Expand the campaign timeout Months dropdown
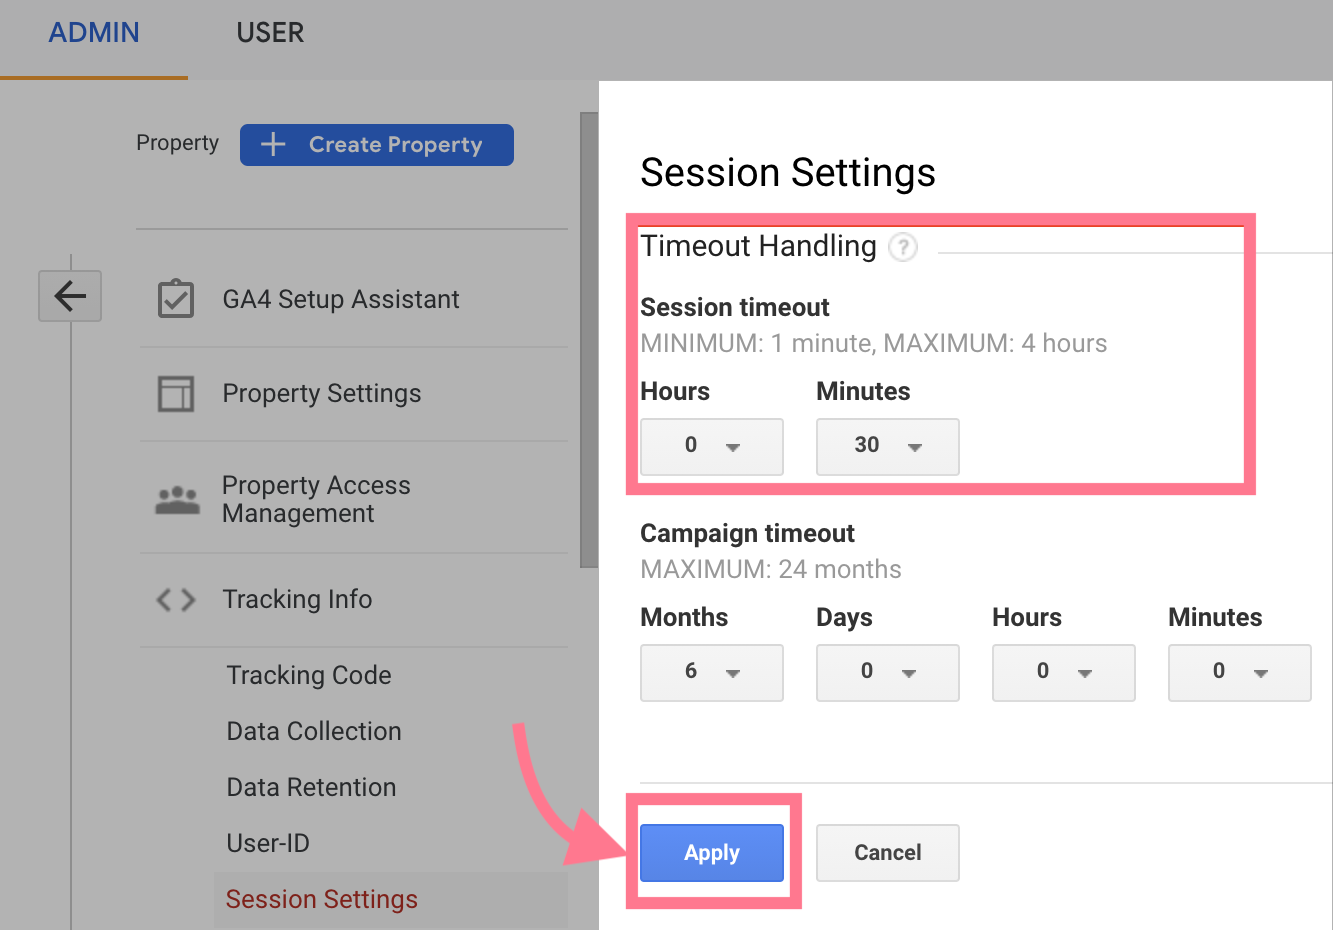The image size is (1333, 930). coord(711,673)
